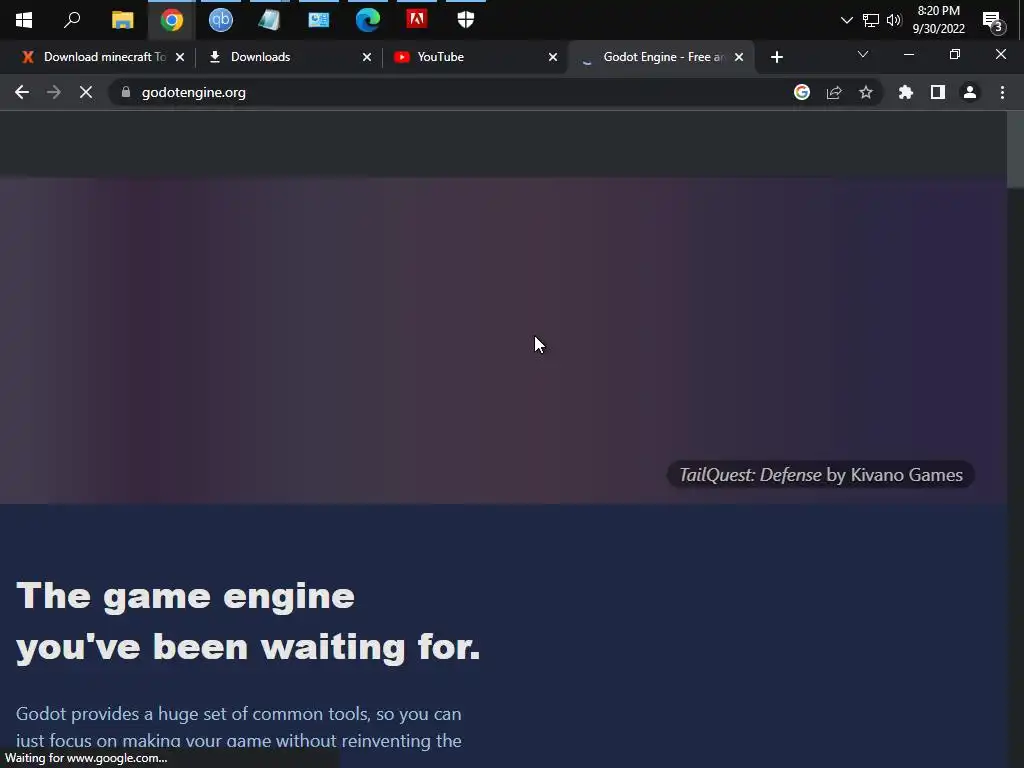The image size is (1024, 768).
Task: Click the page's vertical scrollbar thumb
Action: tap(1015, 150)
